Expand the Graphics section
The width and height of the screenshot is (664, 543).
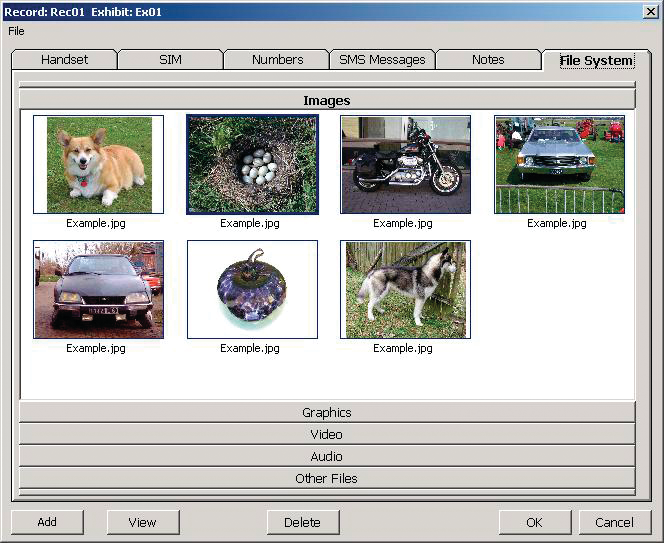pyautogui.click(x=327, y=412)
